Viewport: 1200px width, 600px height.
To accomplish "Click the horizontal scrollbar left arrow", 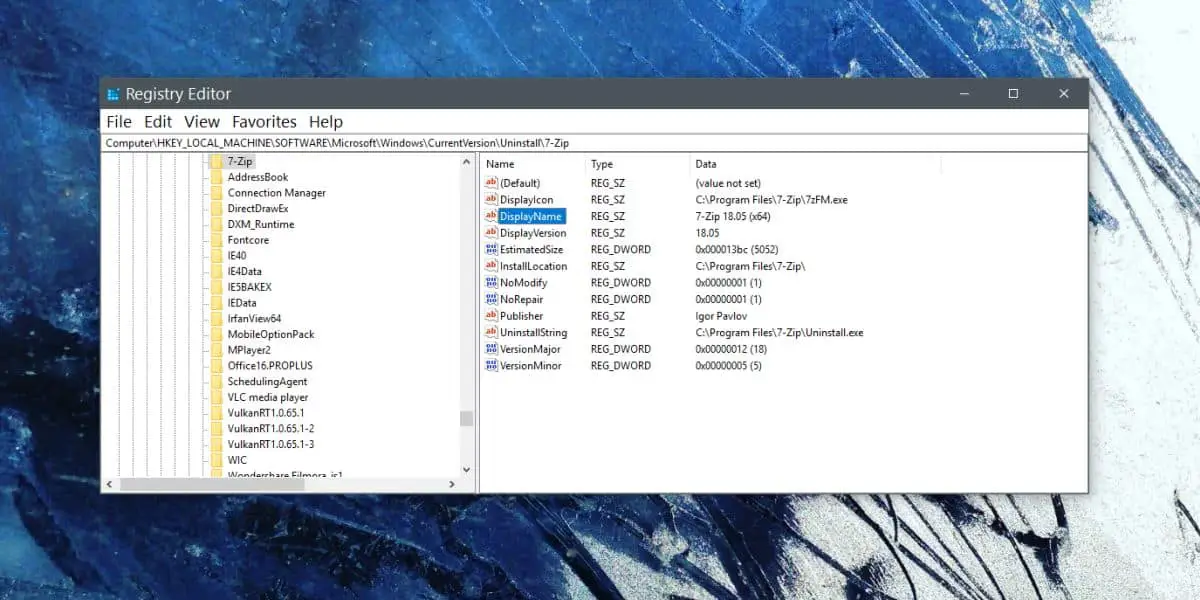I will (x=111, y=484).
